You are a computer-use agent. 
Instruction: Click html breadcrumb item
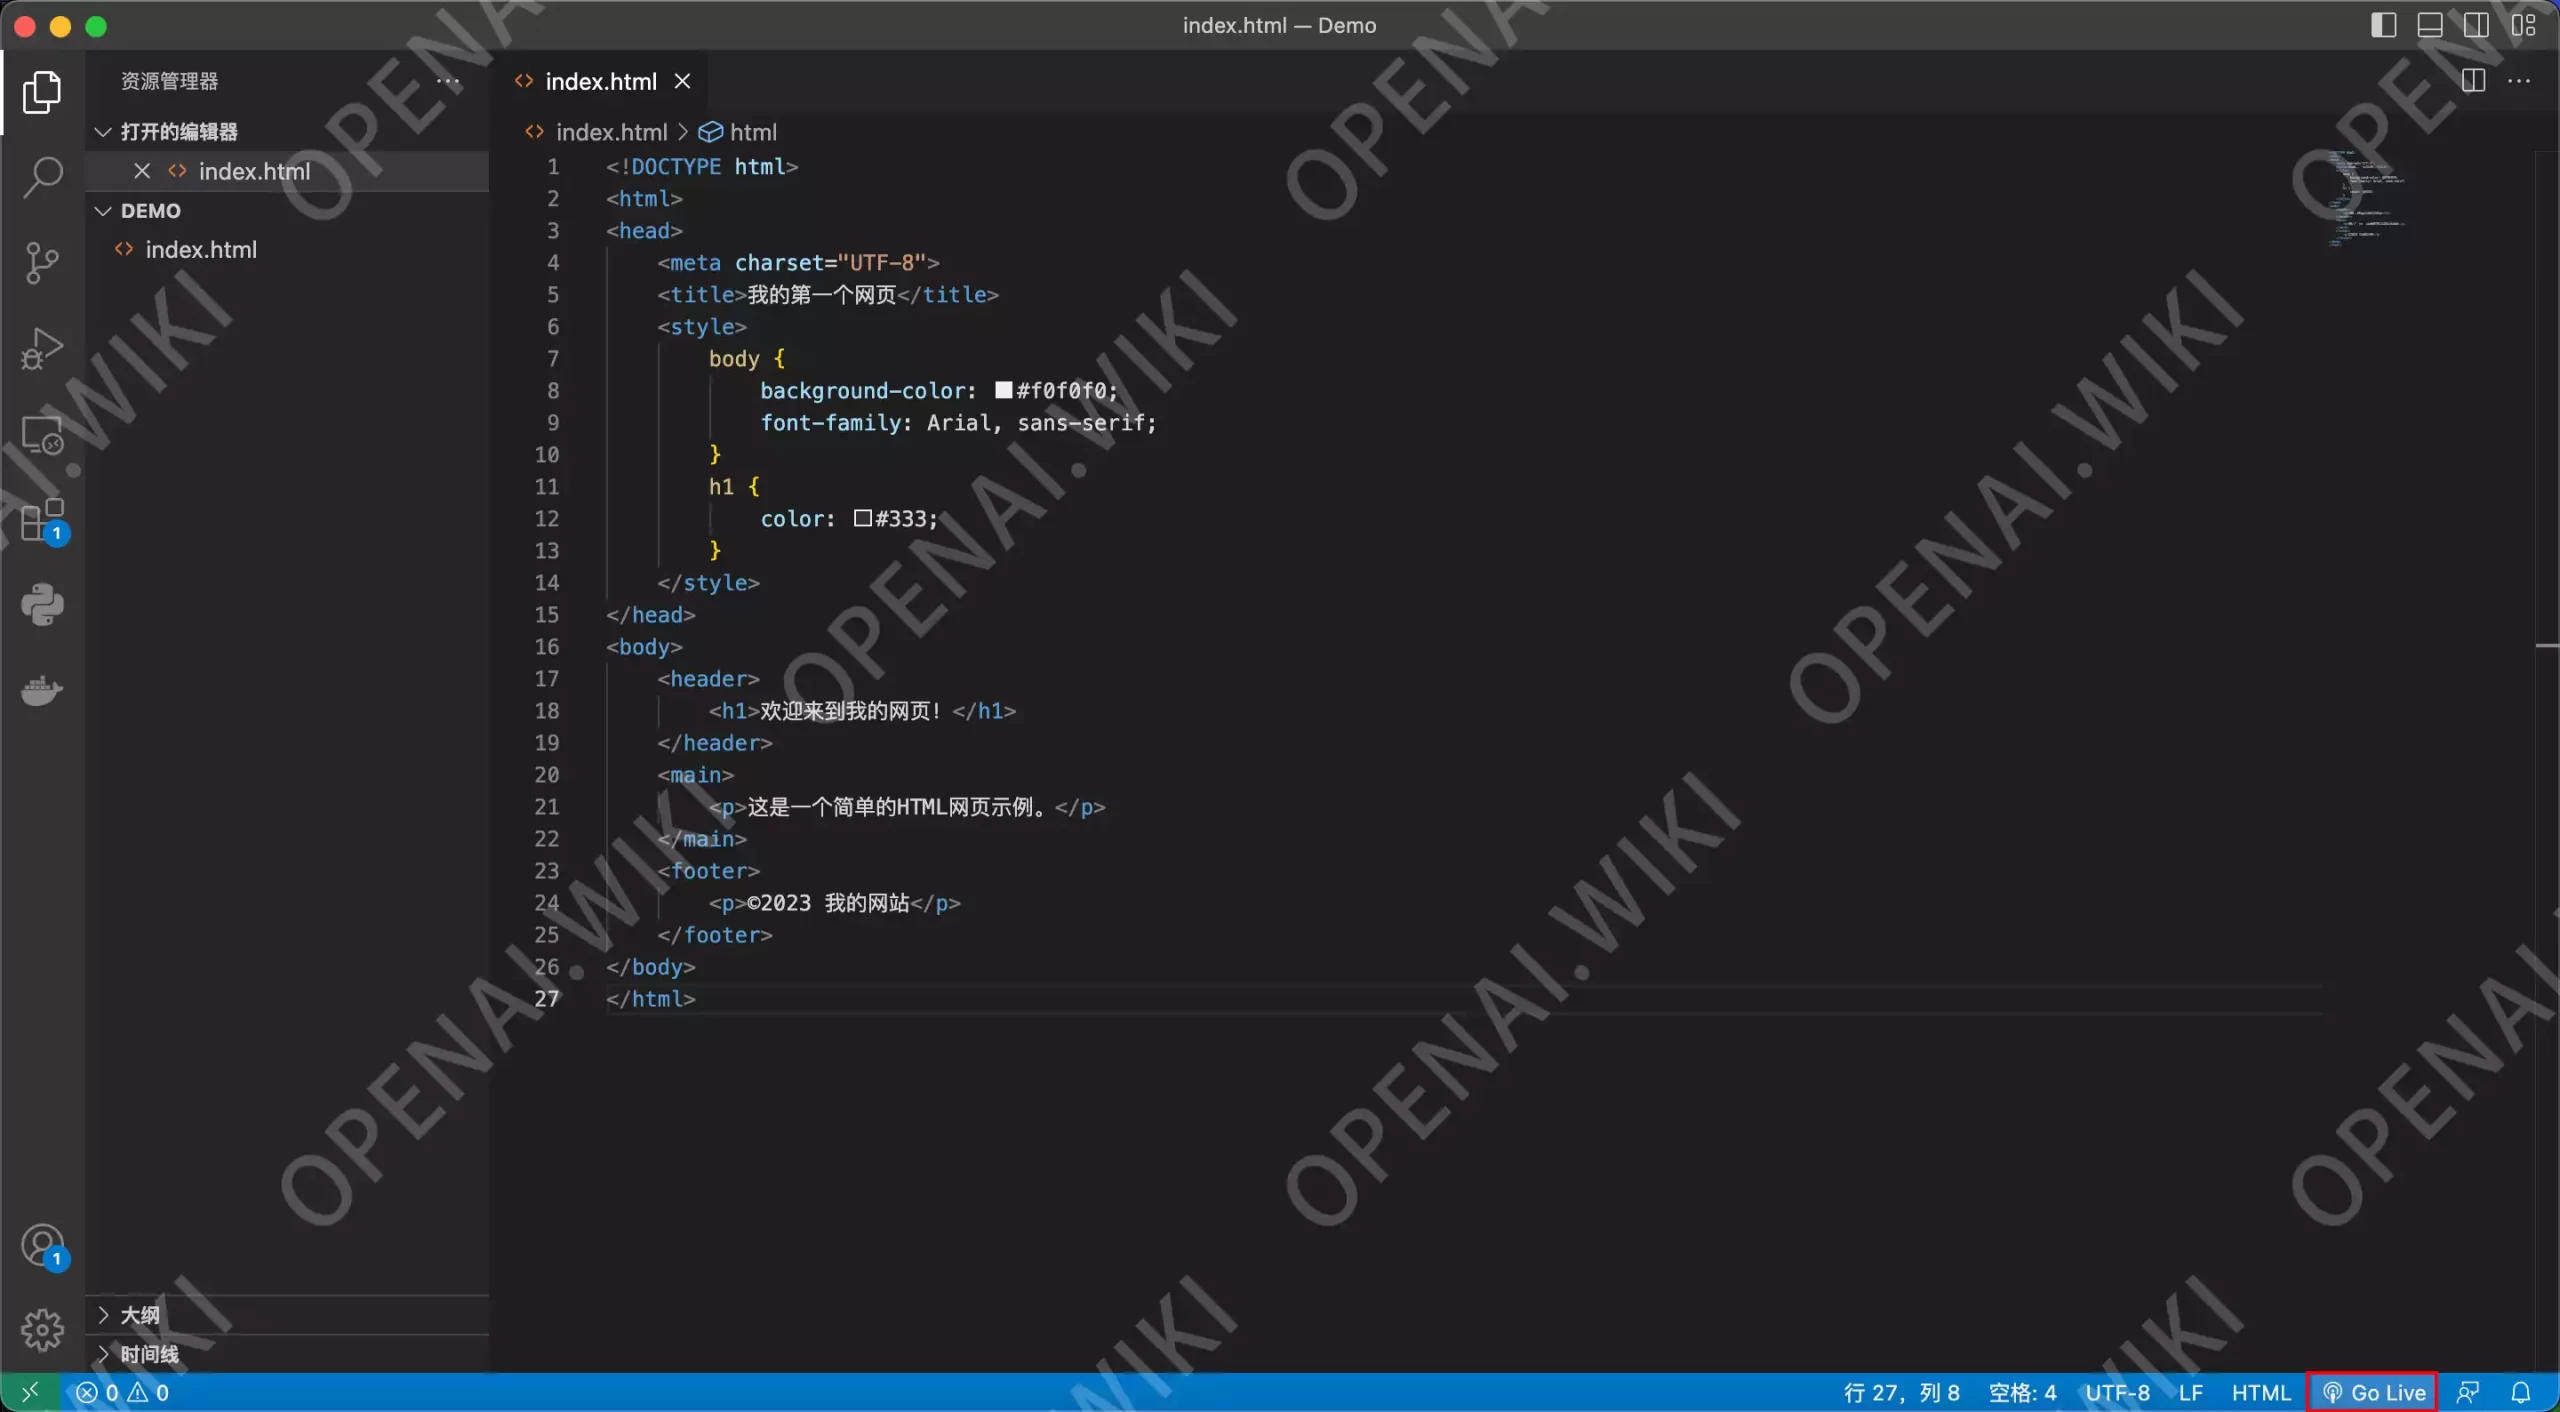[x=752, y=133]
